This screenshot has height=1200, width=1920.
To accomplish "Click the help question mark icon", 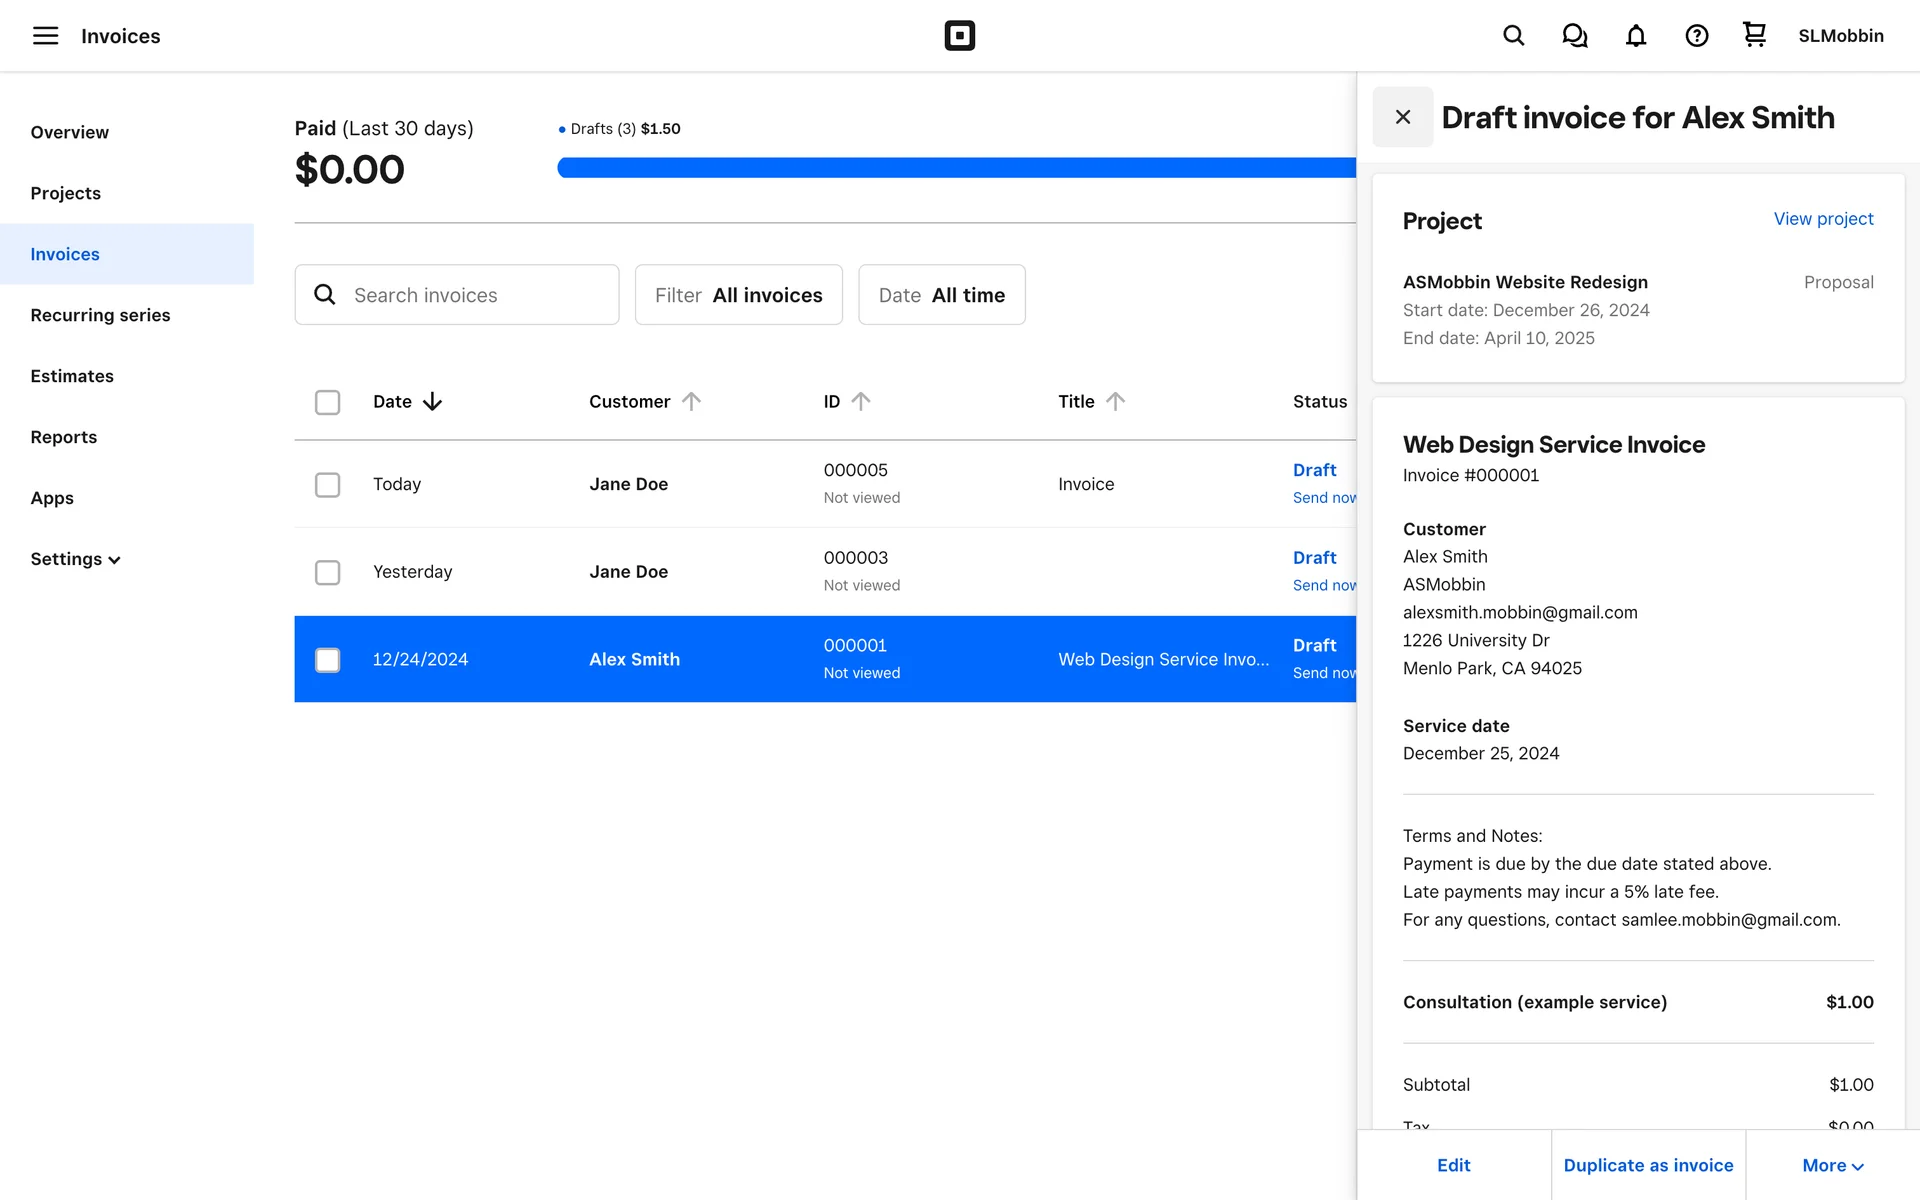I will [x=1696, y=36].
